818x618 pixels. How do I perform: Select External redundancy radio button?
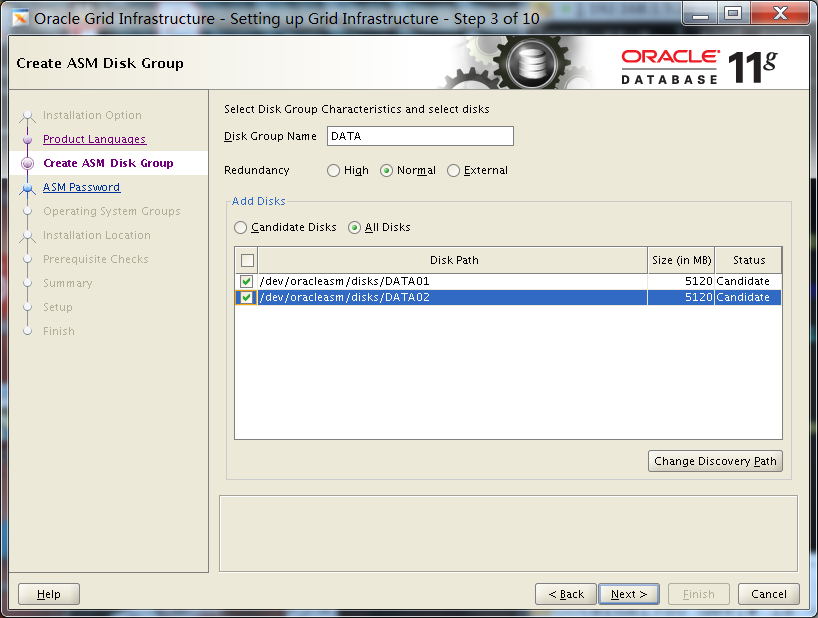click(453, 171)
